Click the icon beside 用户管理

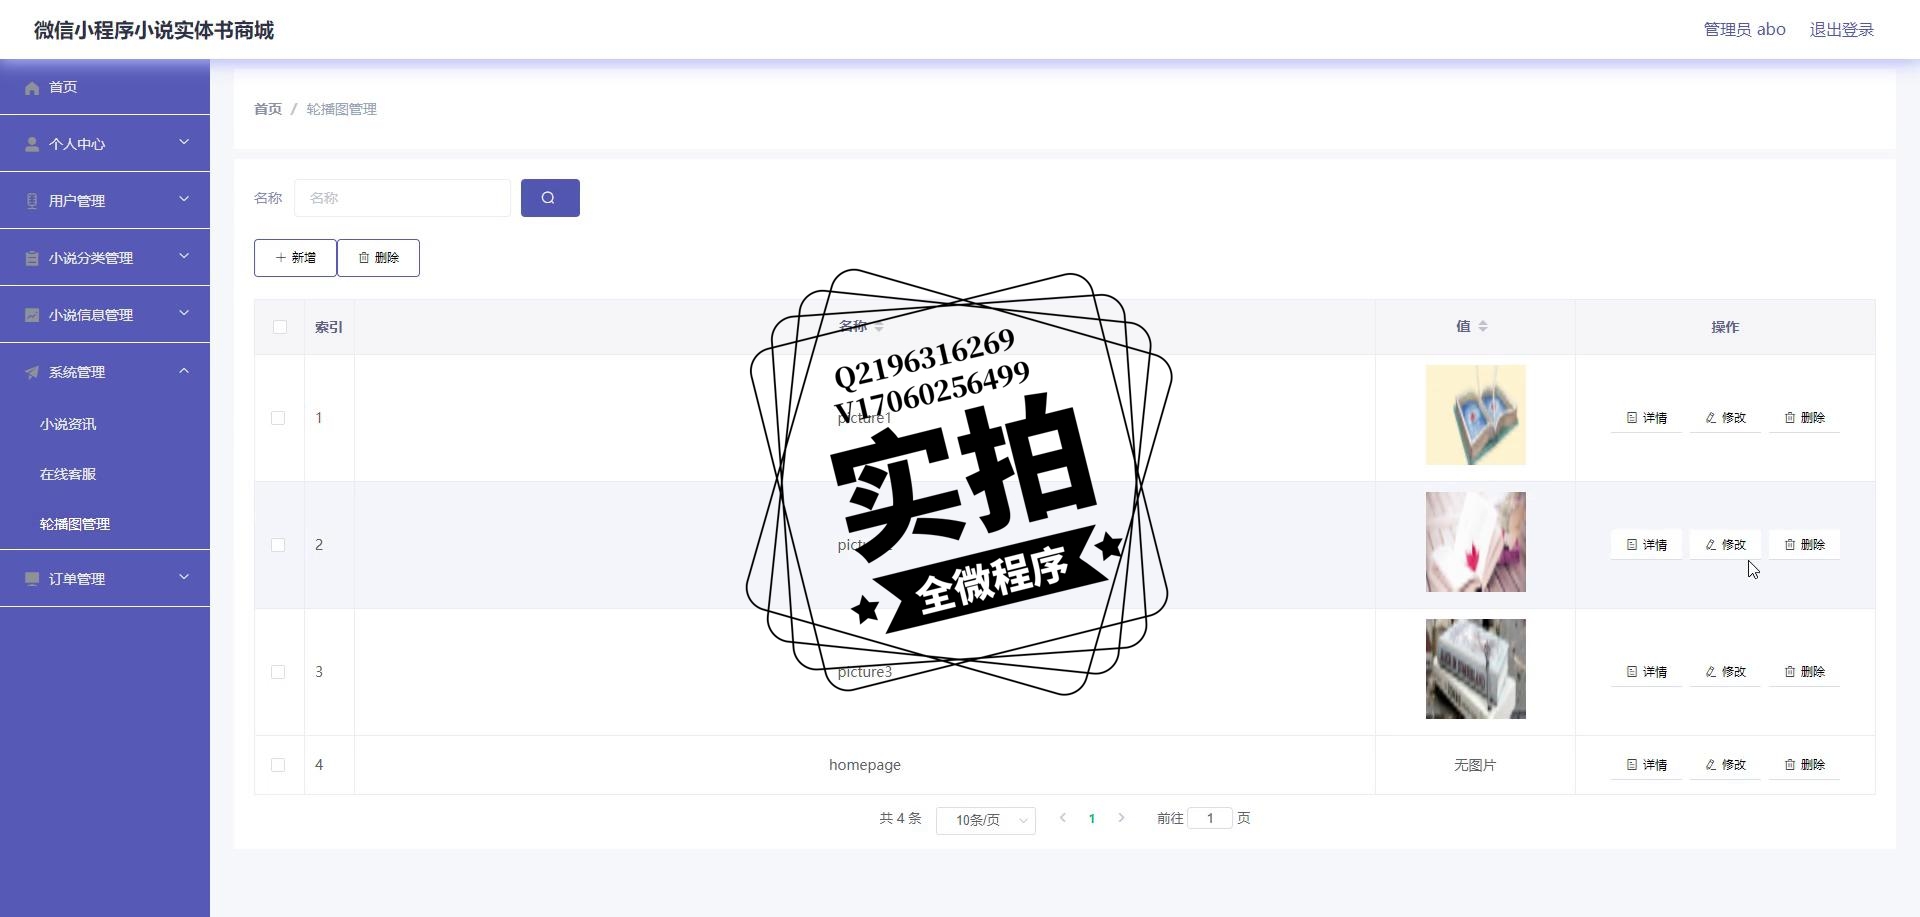[32, 202]
